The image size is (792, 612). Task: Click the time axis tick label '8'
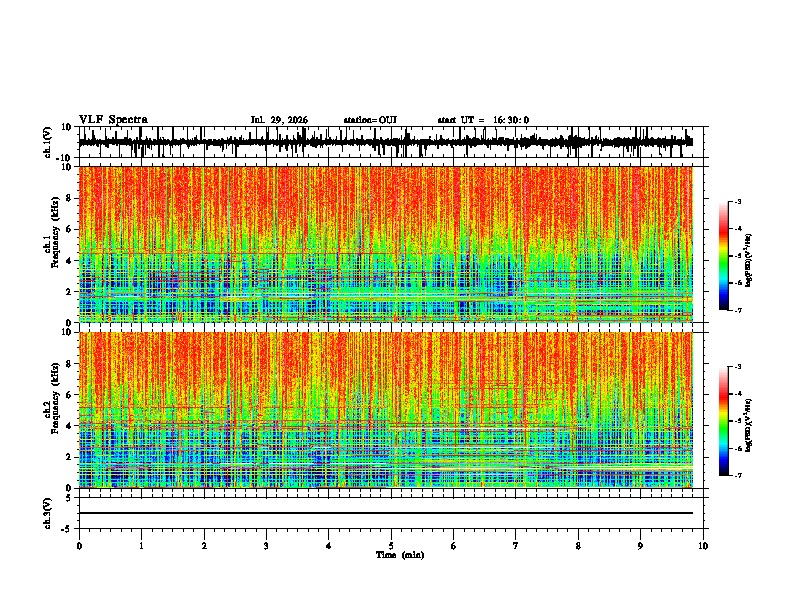pos(578,546)
